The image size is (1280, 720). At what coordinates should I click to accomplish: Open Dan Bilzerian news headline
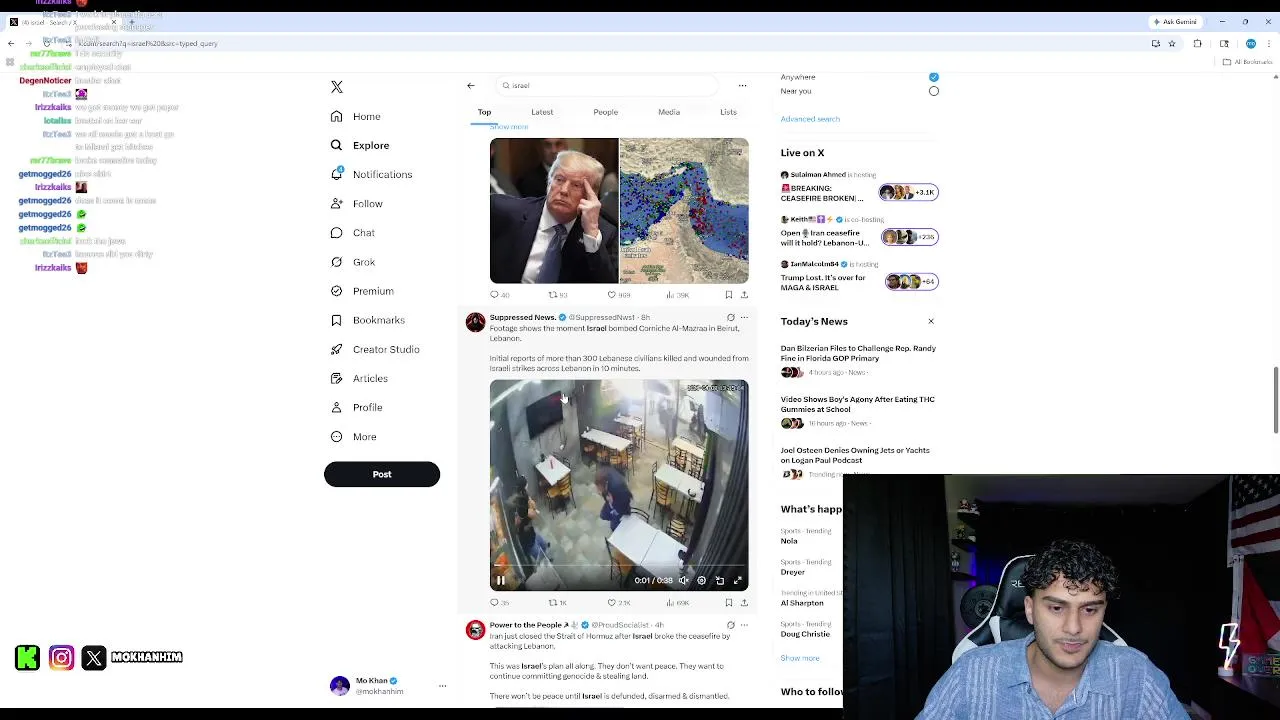pyautogui.click(x=858, y=353)
